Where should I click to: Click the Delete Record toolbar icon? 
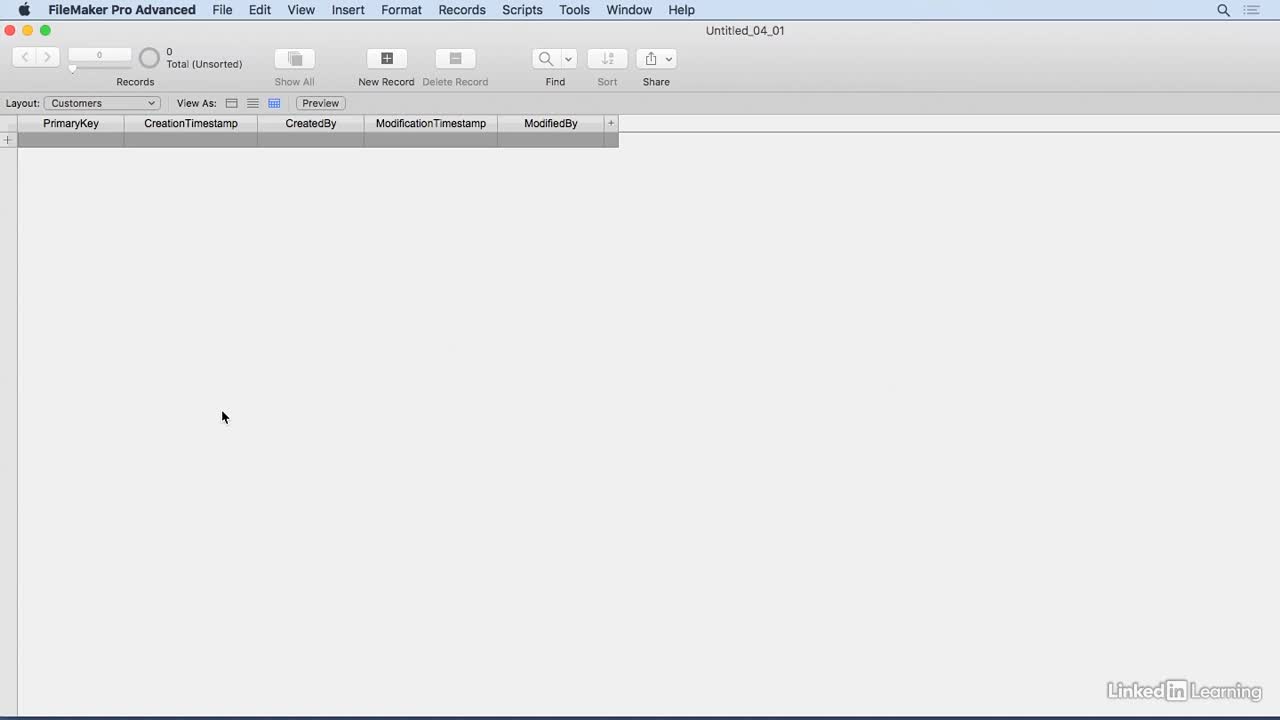click(x=455, y=59)
